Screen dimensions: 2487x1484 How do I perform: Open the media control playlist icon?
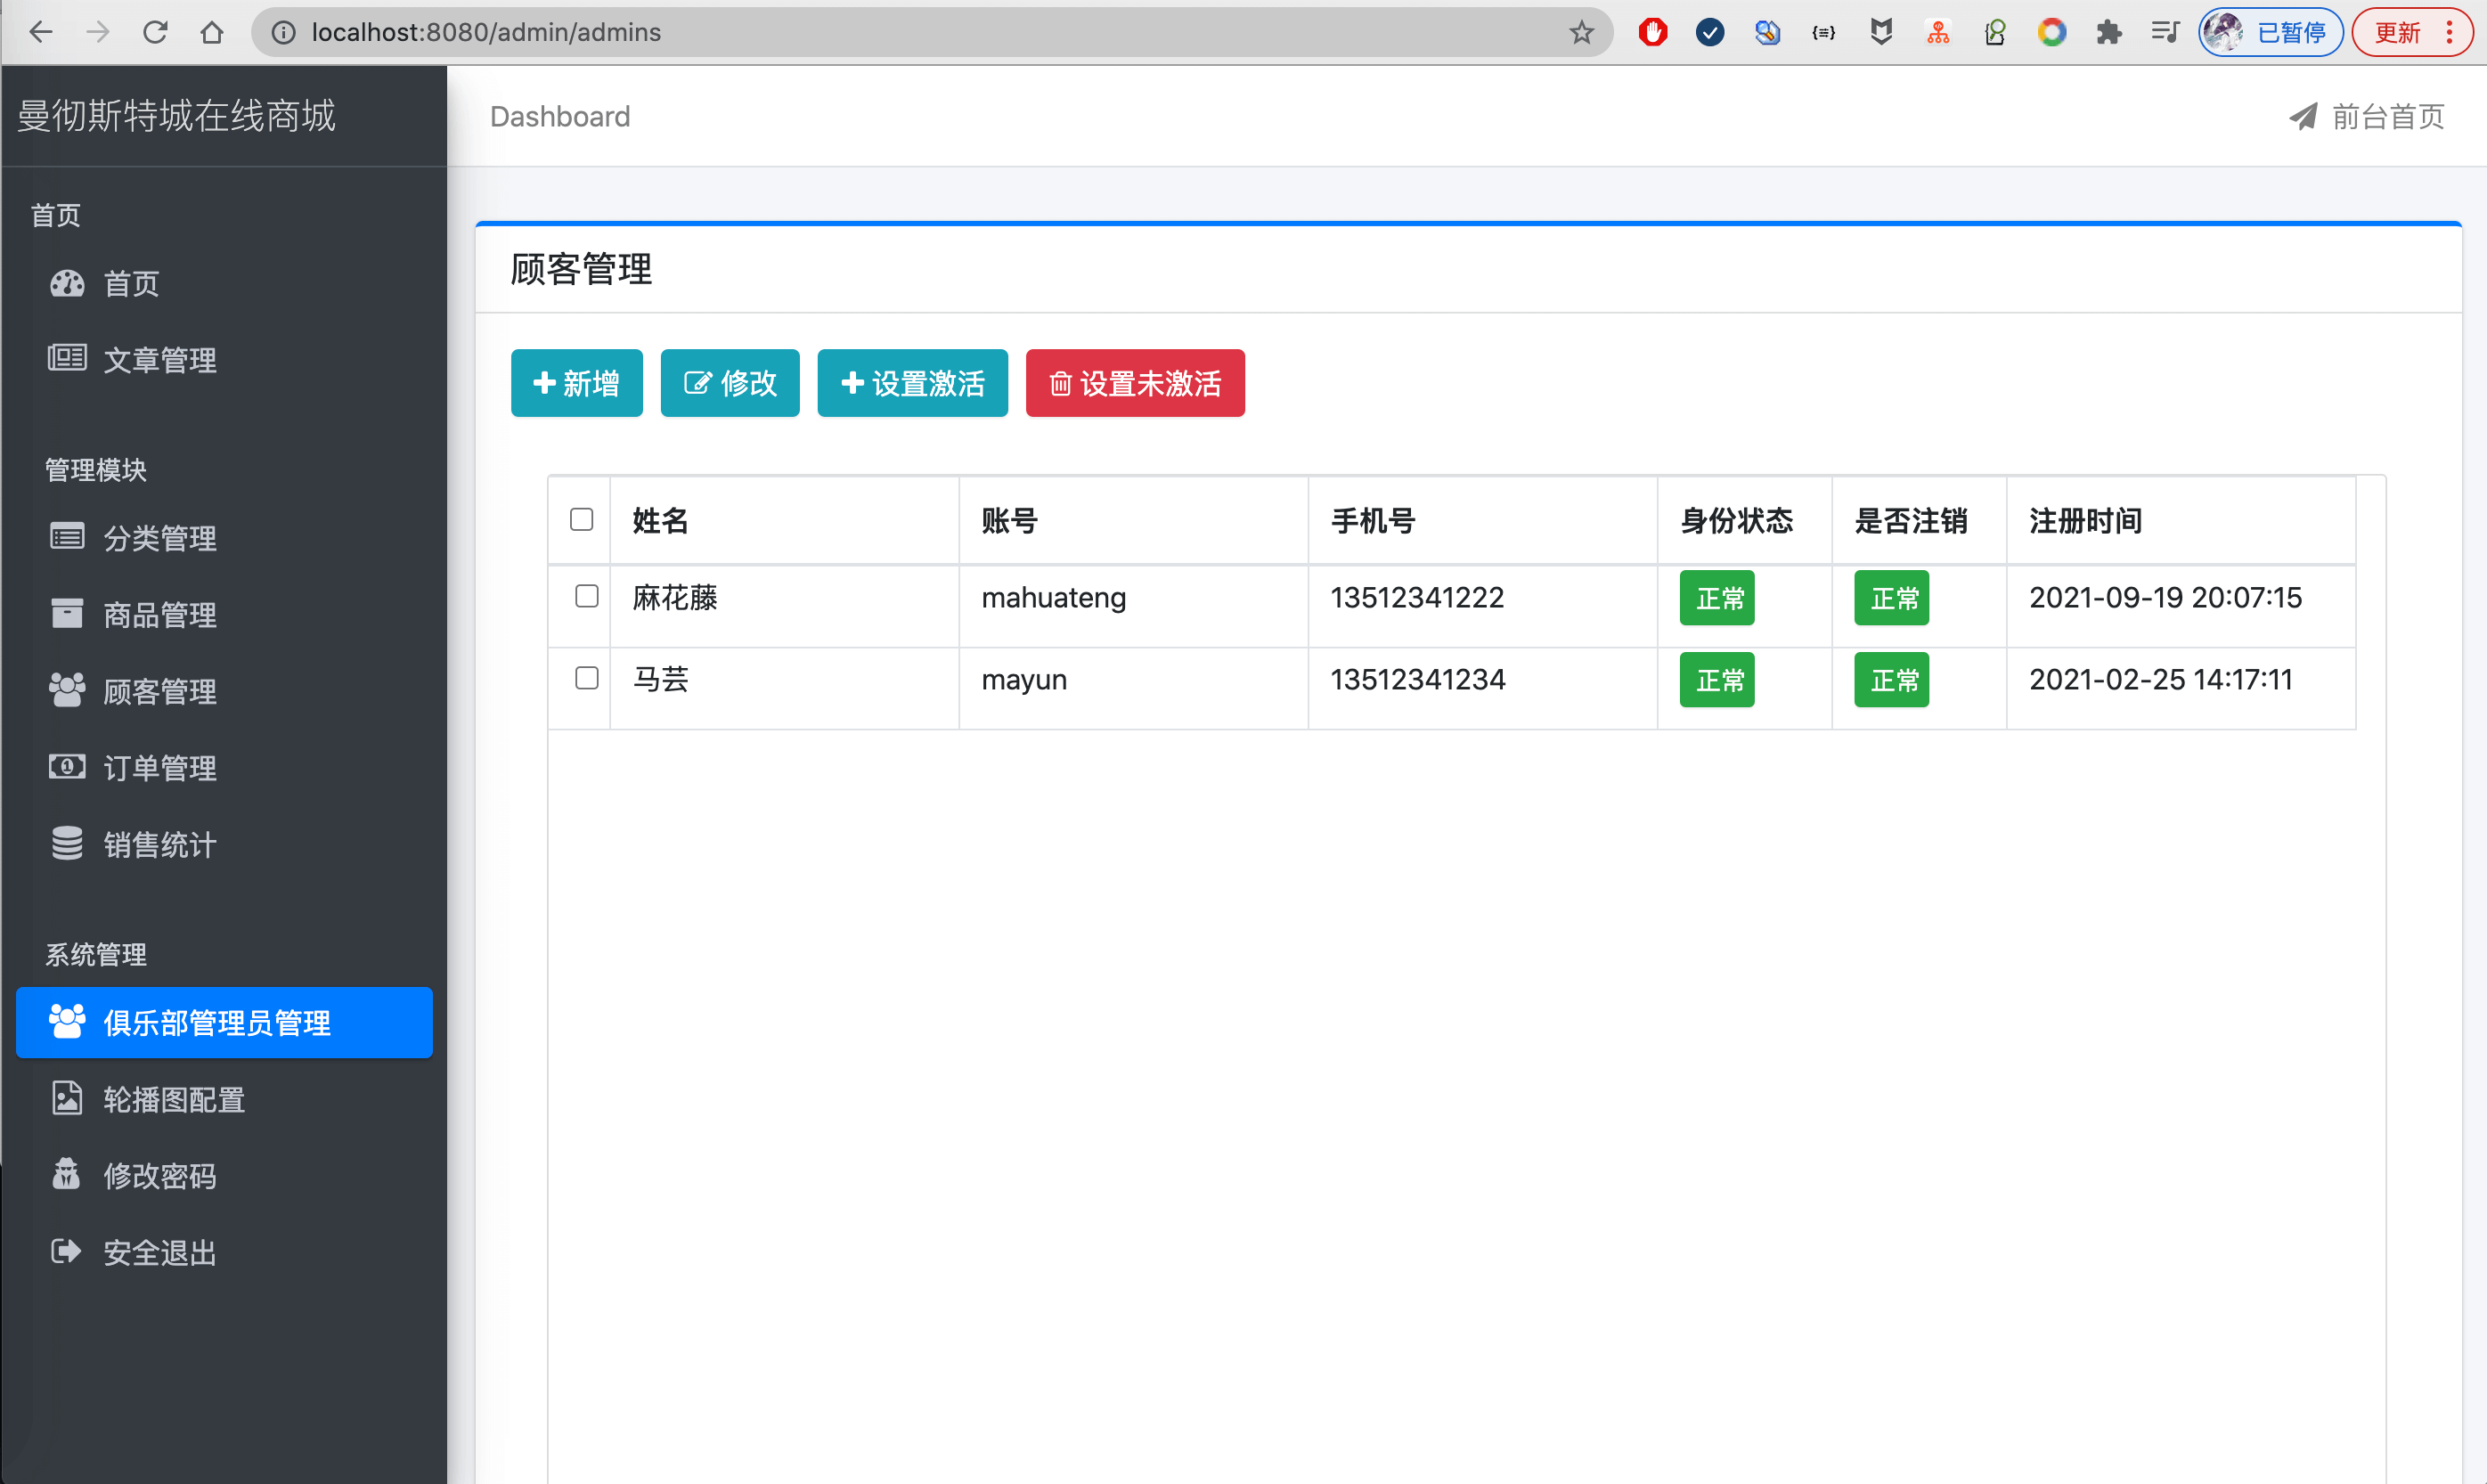2165,32
